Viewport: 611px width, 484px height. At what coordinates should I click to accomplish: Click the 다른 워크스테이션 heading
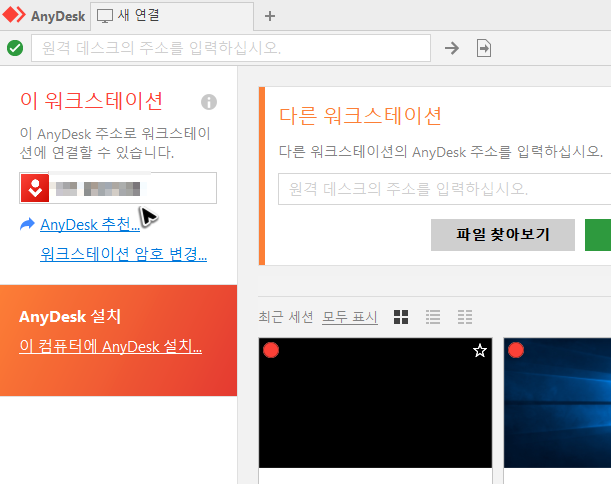(360, 116)
